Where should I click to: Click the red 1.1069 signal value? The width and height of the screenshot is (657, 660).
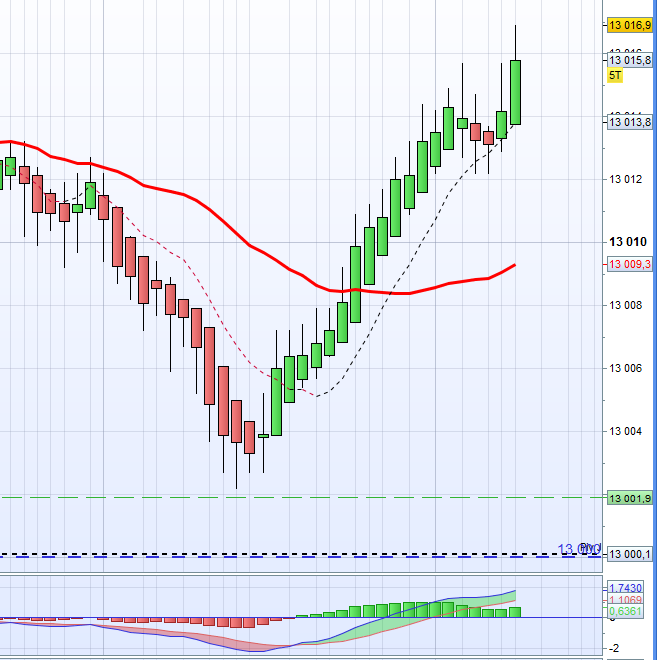click(625, 599)
